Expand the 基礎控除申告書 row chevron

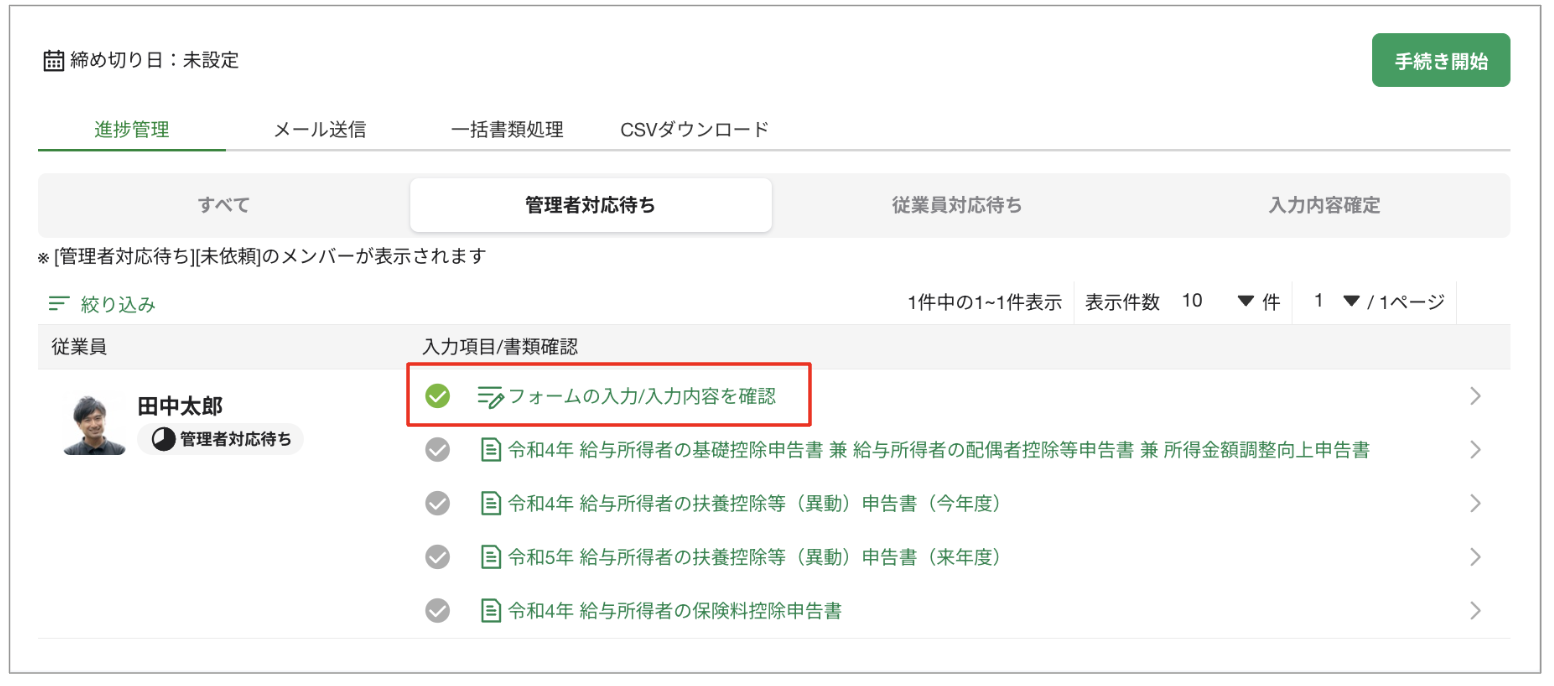click(x=1476, y=450)
